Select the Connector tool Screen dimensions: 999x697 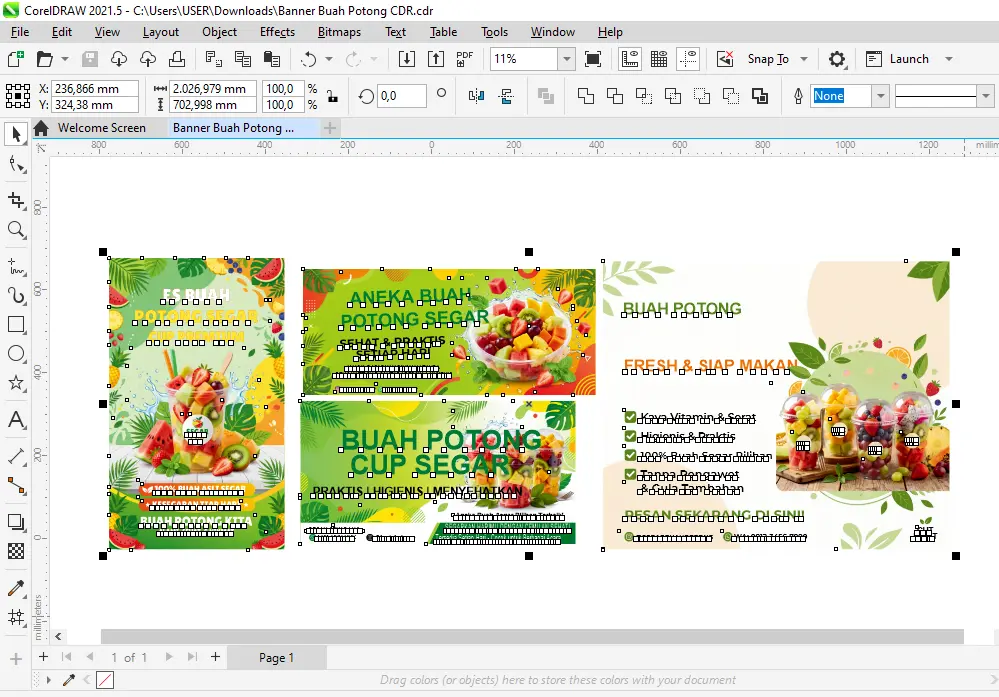pos(16,486)
